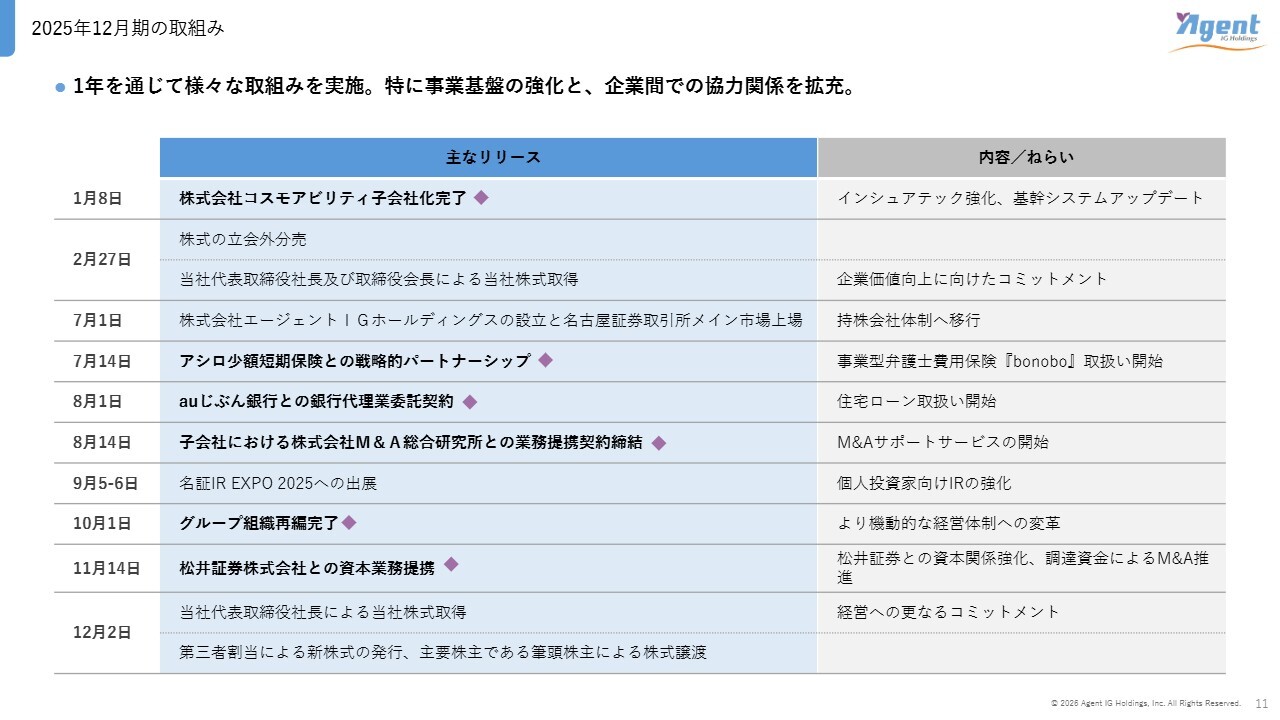This screenshot has width=1280, height=720.
Task: Select the 主なリリース column header
Action: click(x=488, y=158)
